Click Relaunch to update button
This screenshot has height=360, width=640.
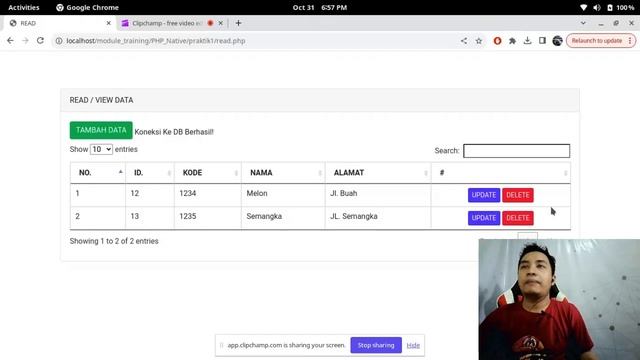pos(600,41)
